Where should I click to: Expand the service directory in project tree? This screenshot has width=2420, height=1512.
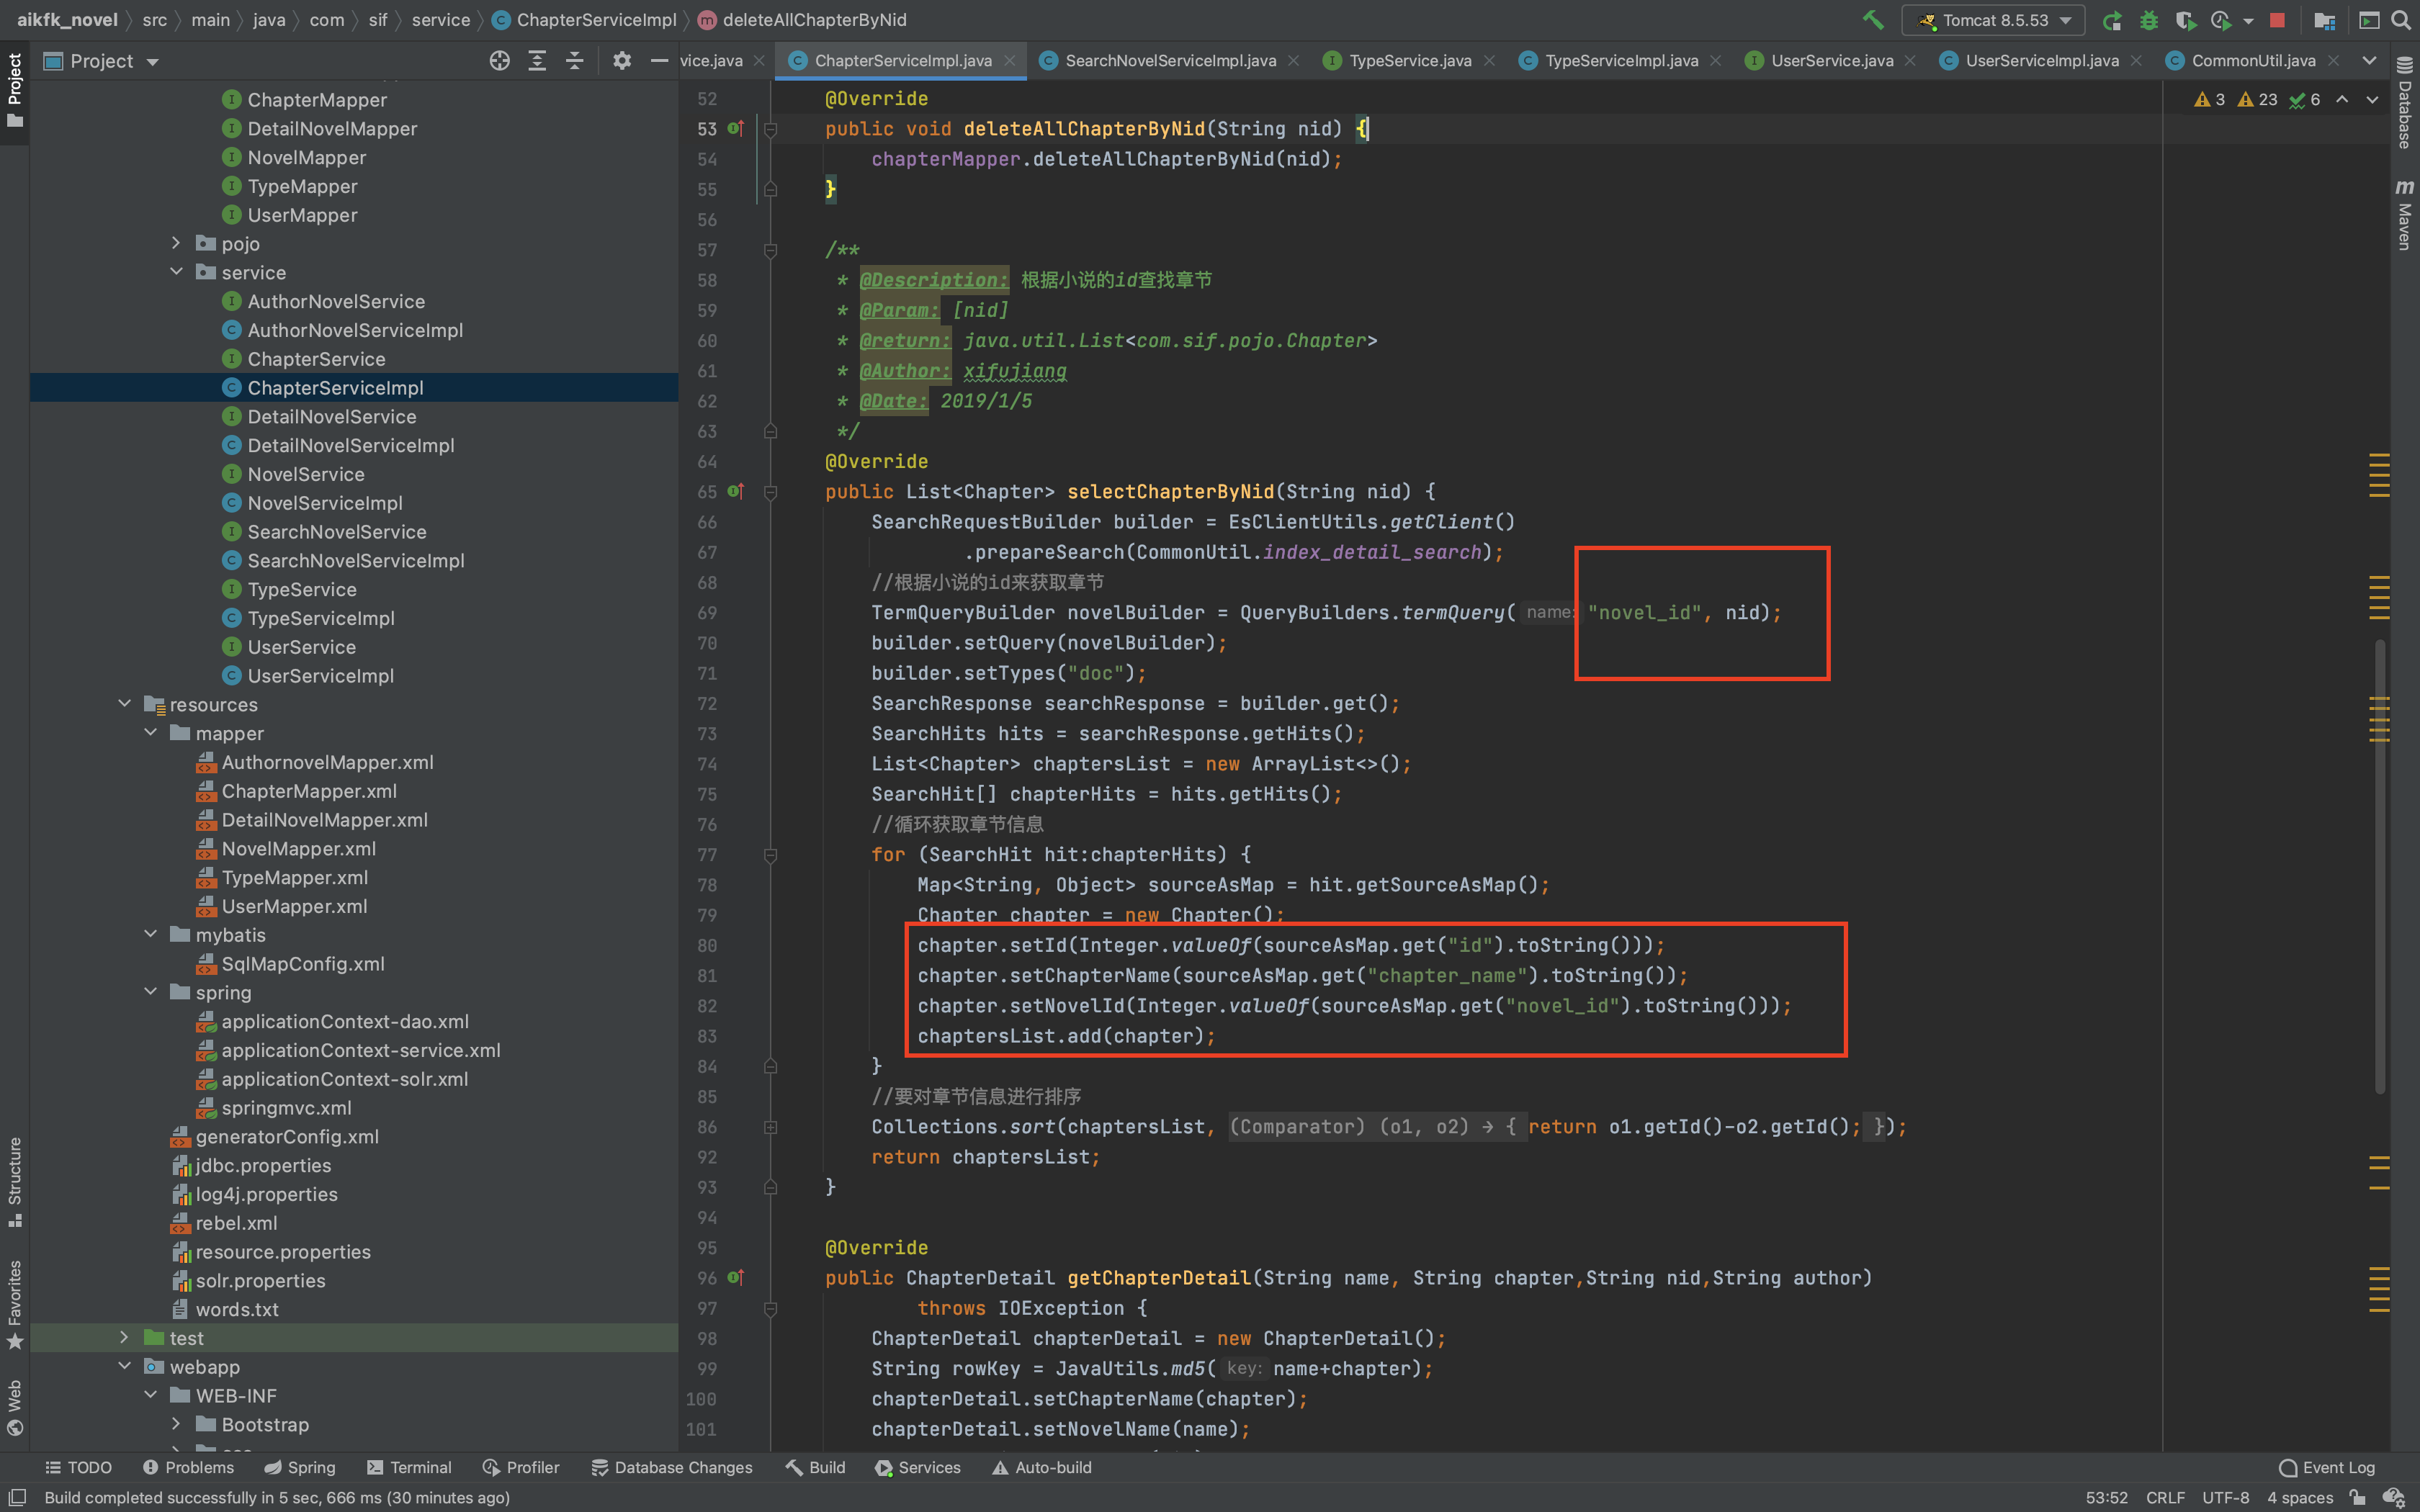tap(176, 271)
